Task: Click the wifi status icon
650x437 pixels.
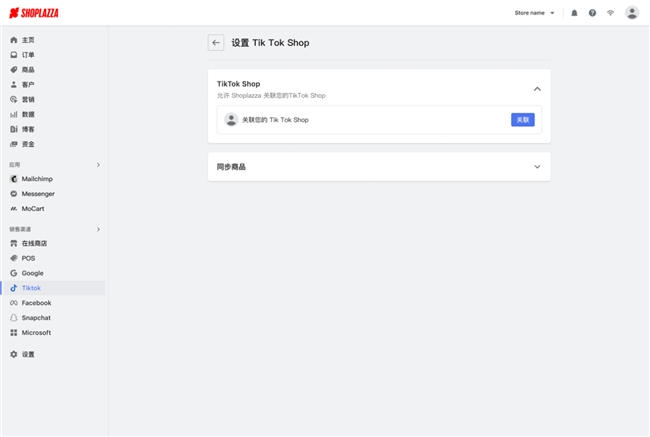Action: 610,13
